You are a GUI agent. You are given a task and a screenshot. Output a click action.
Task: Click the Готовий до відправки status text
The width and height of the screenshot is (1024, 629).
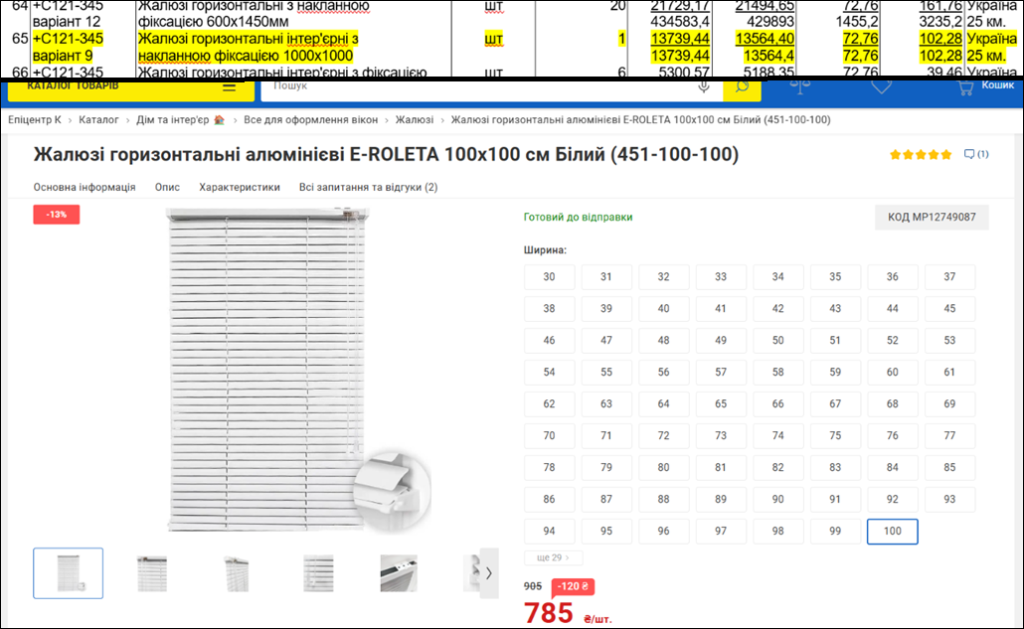click(578, 217)
